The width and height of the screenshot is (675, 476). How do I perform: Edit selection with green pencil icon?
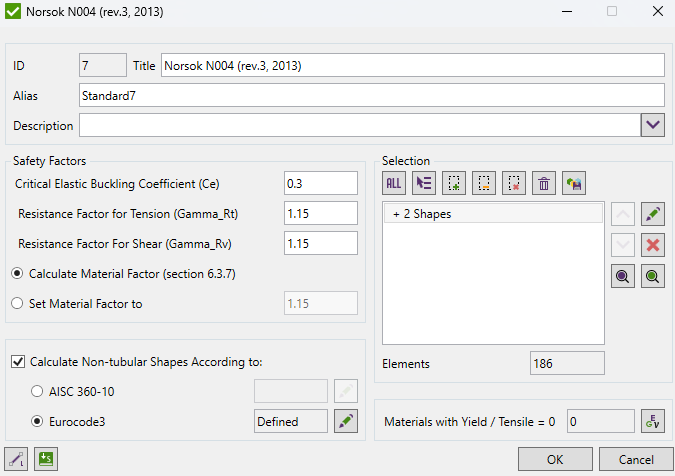[653, 214]
